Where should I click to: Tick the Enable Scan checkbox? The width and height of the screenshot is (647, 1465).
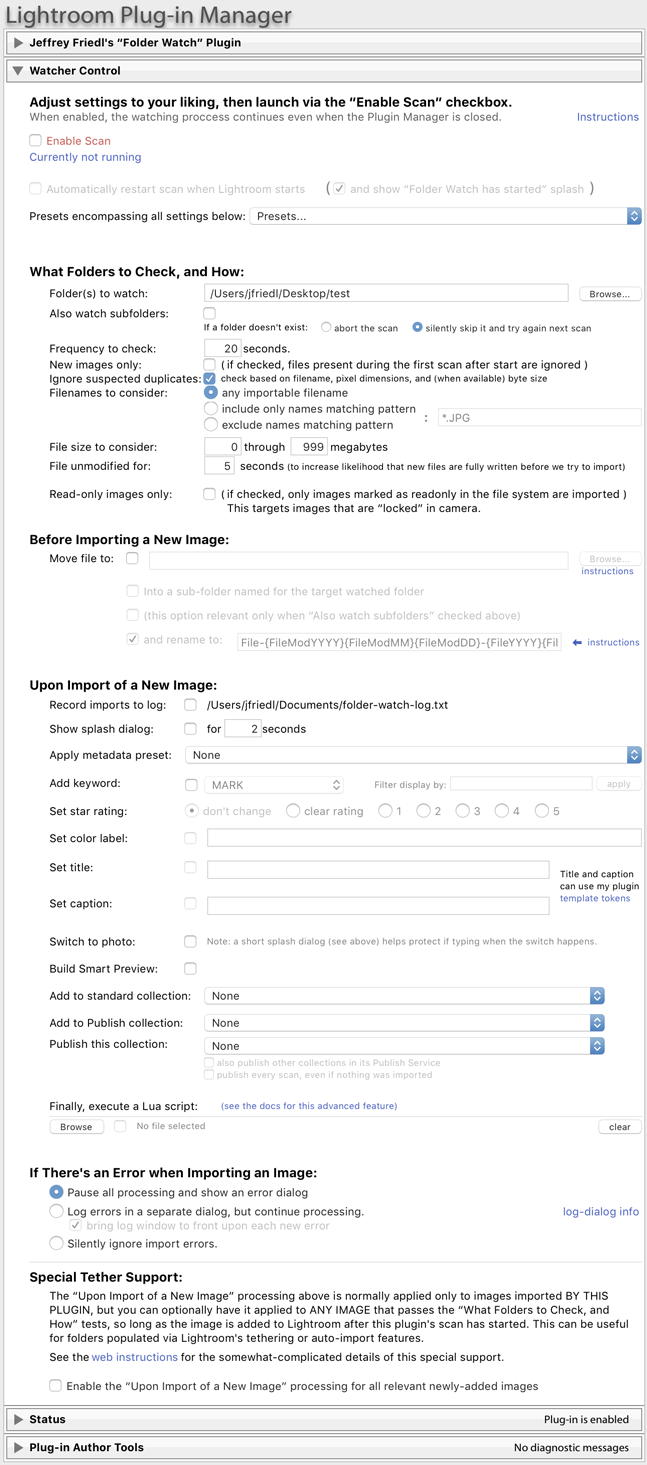tap(36, 141)
